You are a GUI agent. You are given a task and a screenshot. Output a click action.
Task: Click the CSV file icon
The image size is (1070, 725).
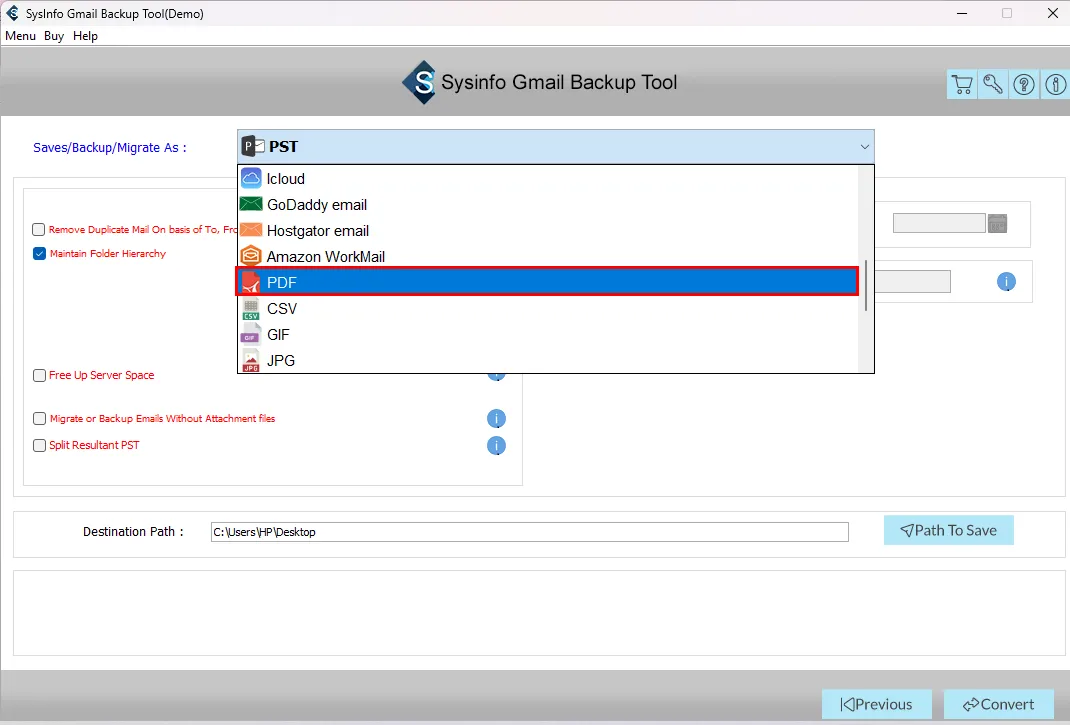251,309
